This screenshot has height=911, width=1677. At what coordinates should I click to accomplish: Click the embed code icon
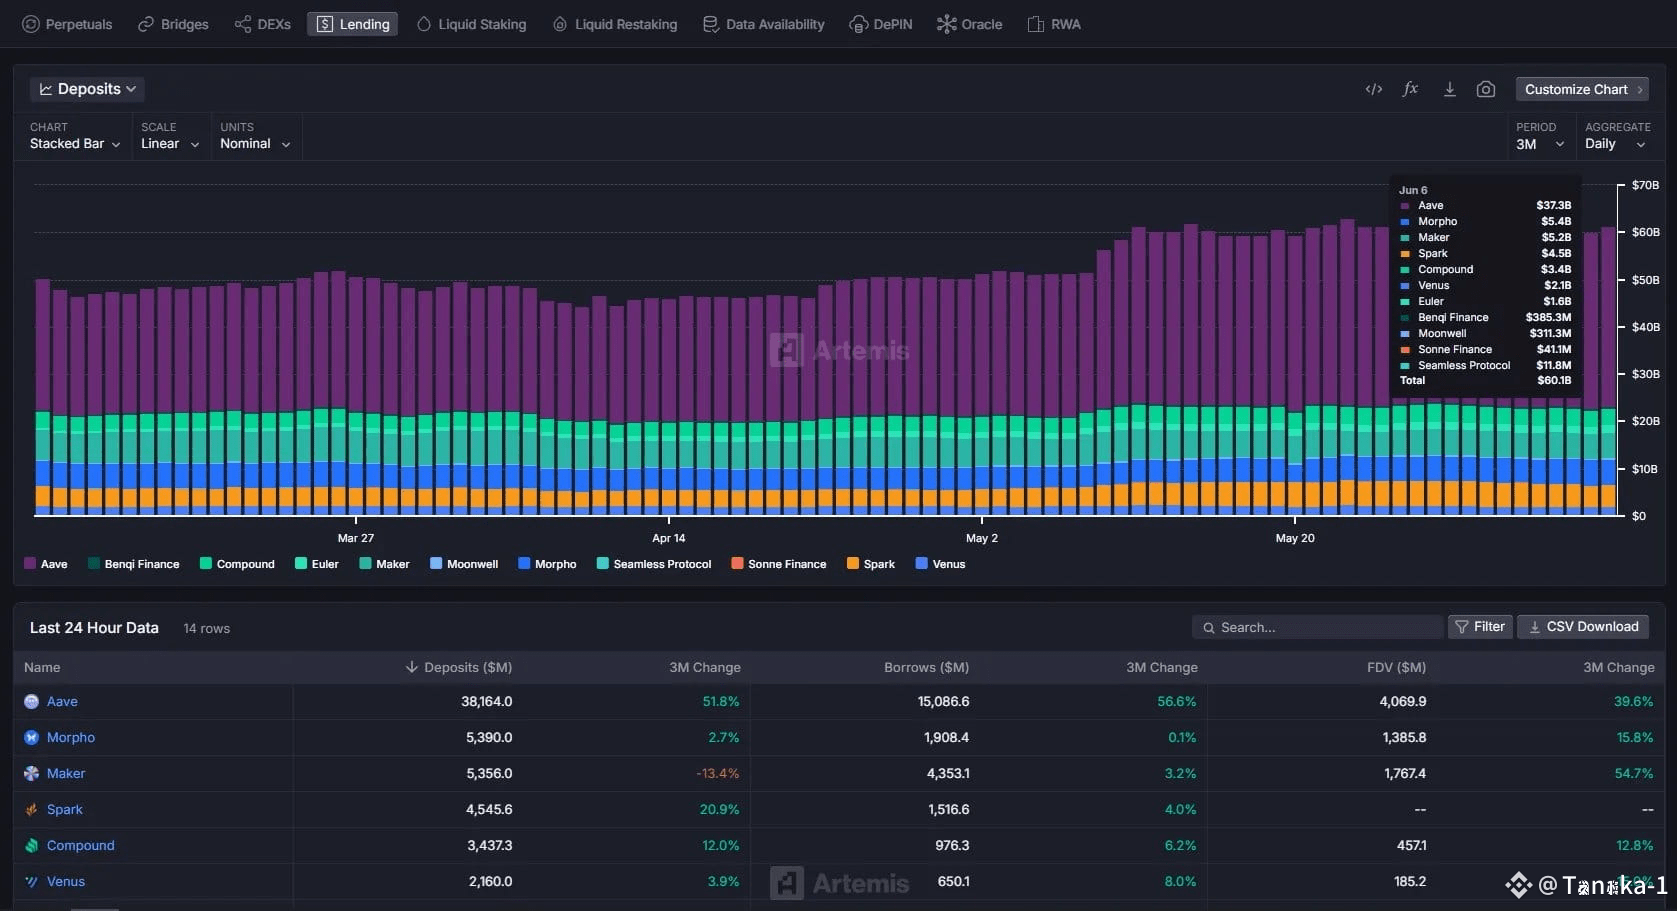pyautogui.click(x=1373, y=89)
